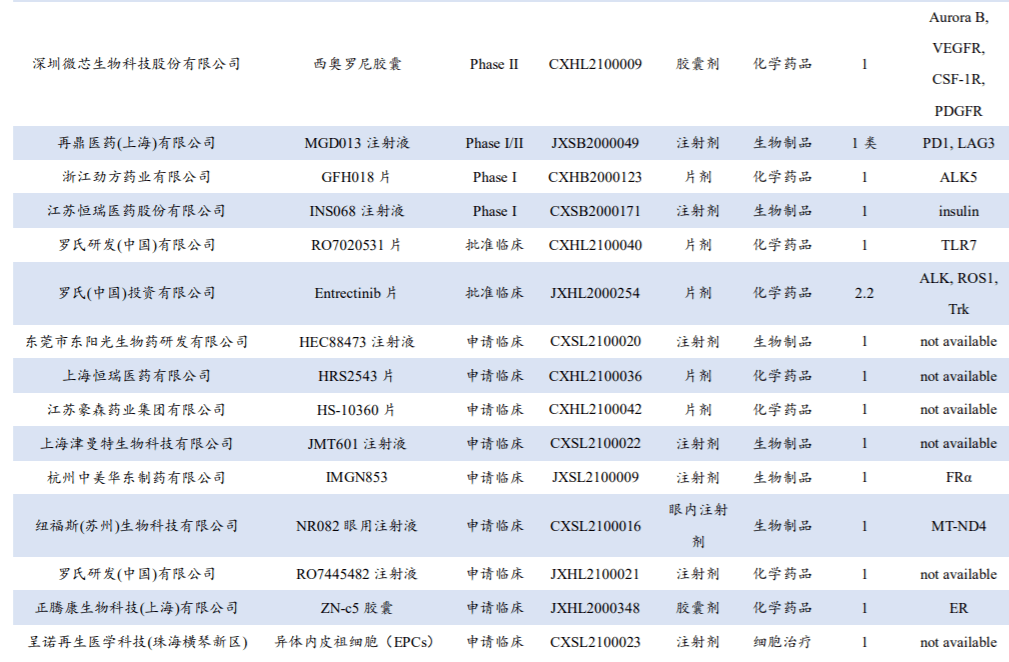Screen dimensions: 1009x662
Task: Click the dosage form 眼内注射
Action: coord(698,510)
